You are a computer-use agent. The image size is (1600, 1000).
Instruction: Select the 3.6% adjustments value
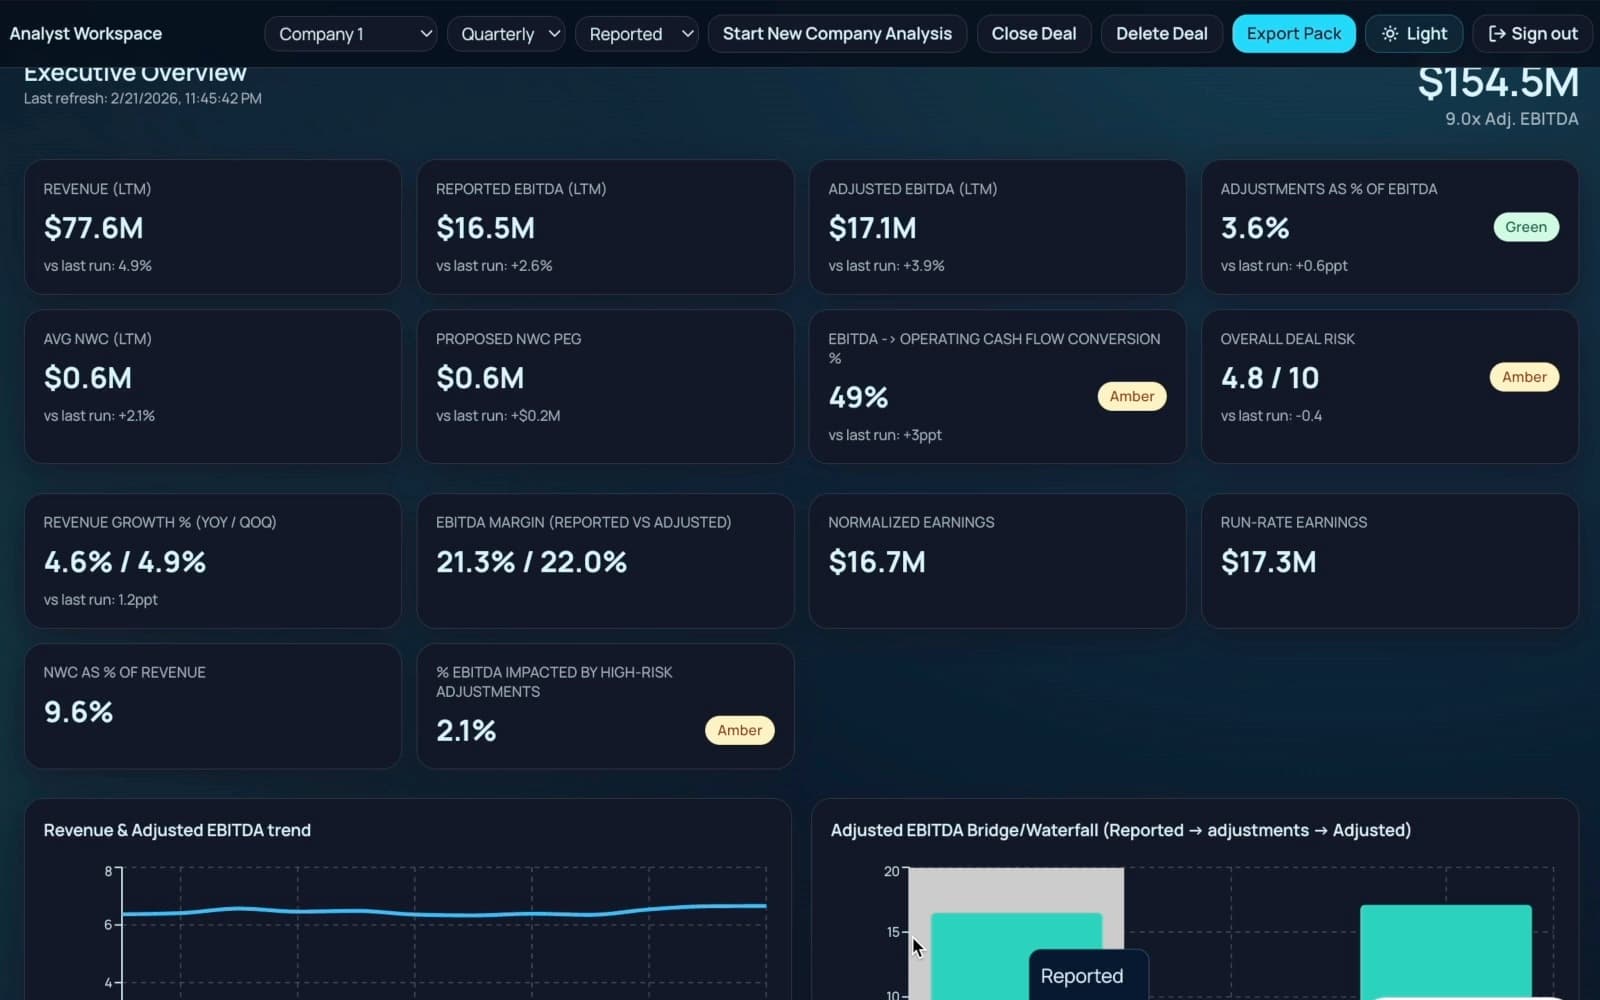coord(1255,228)
